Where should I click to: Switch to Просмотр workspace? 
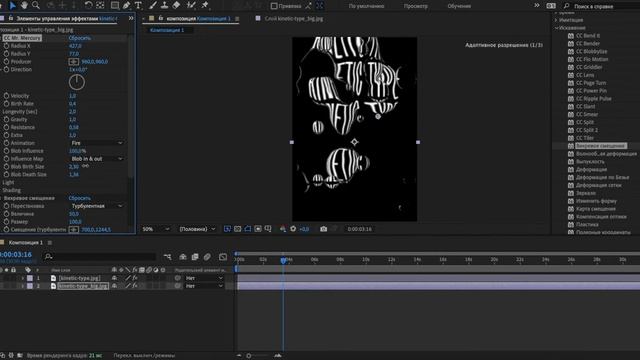click(416, 6)
